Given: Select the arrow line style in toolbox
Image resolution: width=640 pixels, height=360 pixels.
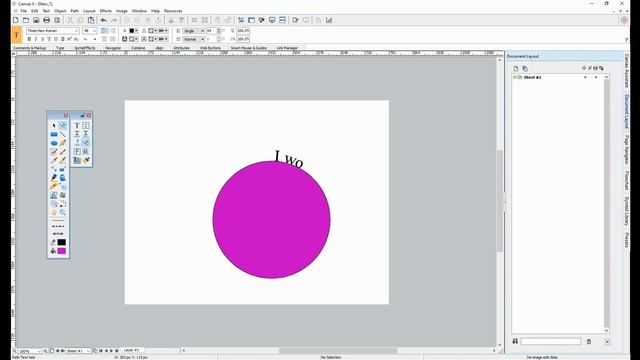Looking at the screenshot, I should click(x=58, y=233).
